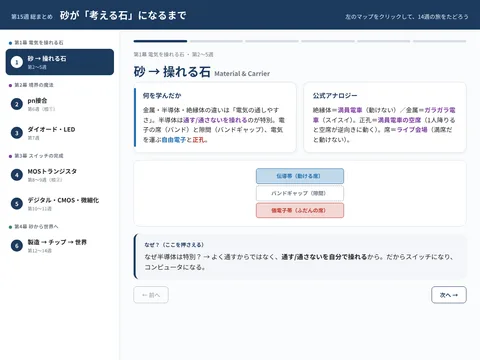Select step 4 badge for MOSトランジスタ
The width and height of the screenshot is (480, 360).
pos(17,175)
